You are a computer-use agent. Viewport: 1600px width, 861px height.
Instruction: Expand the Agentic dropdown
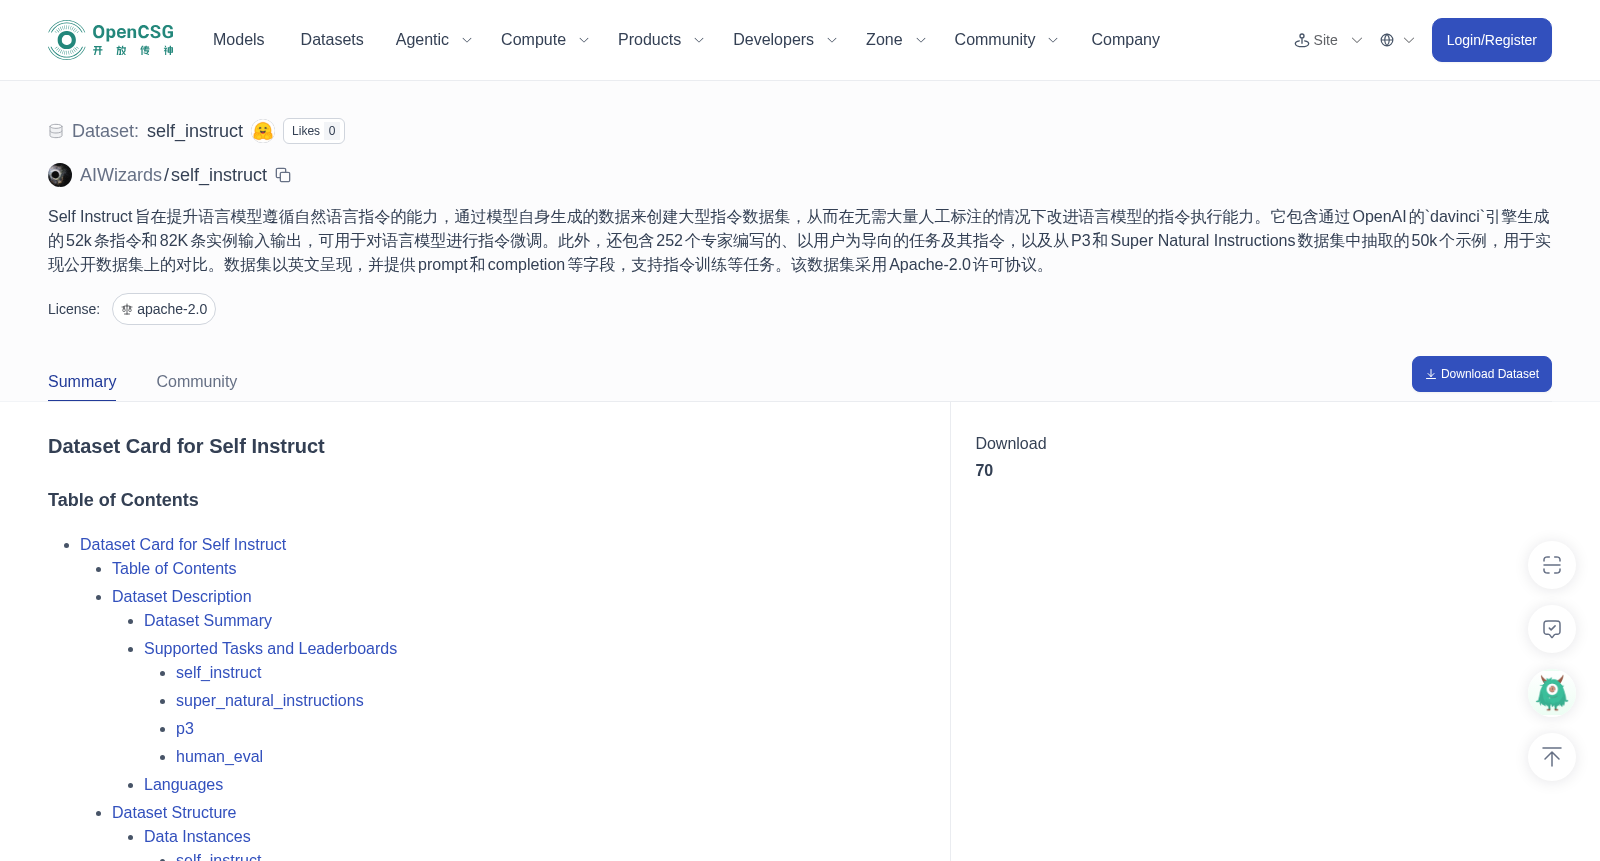click(433, 40)
